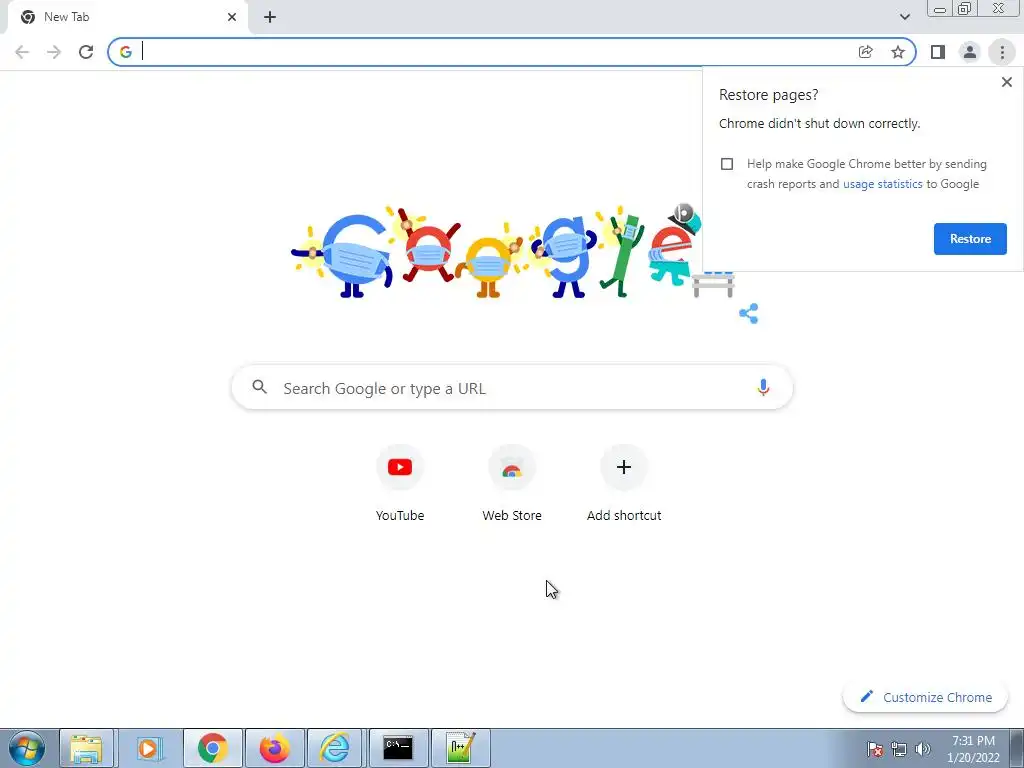This screenshot has height=768, width=1024.
Task: Open Action Center flag in tray
Action: [875, 749]
